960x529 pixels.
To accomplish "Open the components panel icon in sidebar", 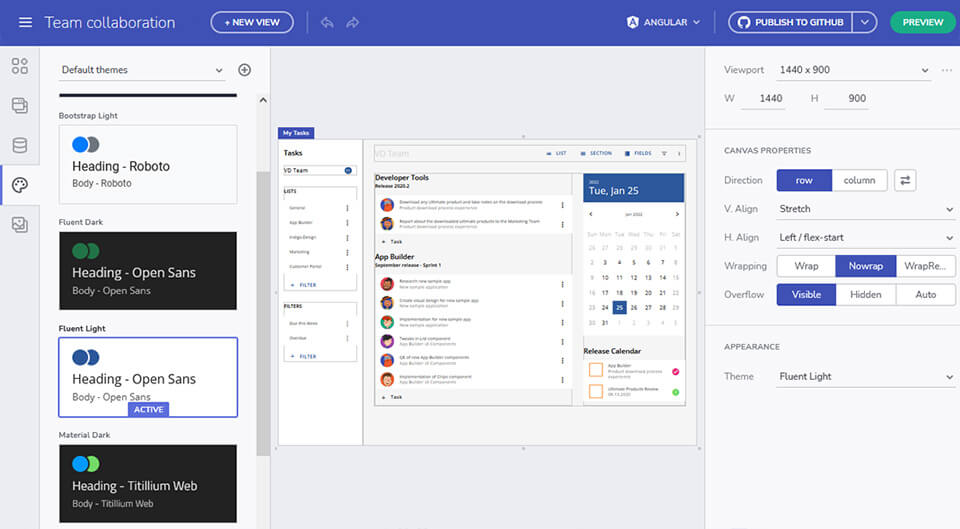I will 20,66.
